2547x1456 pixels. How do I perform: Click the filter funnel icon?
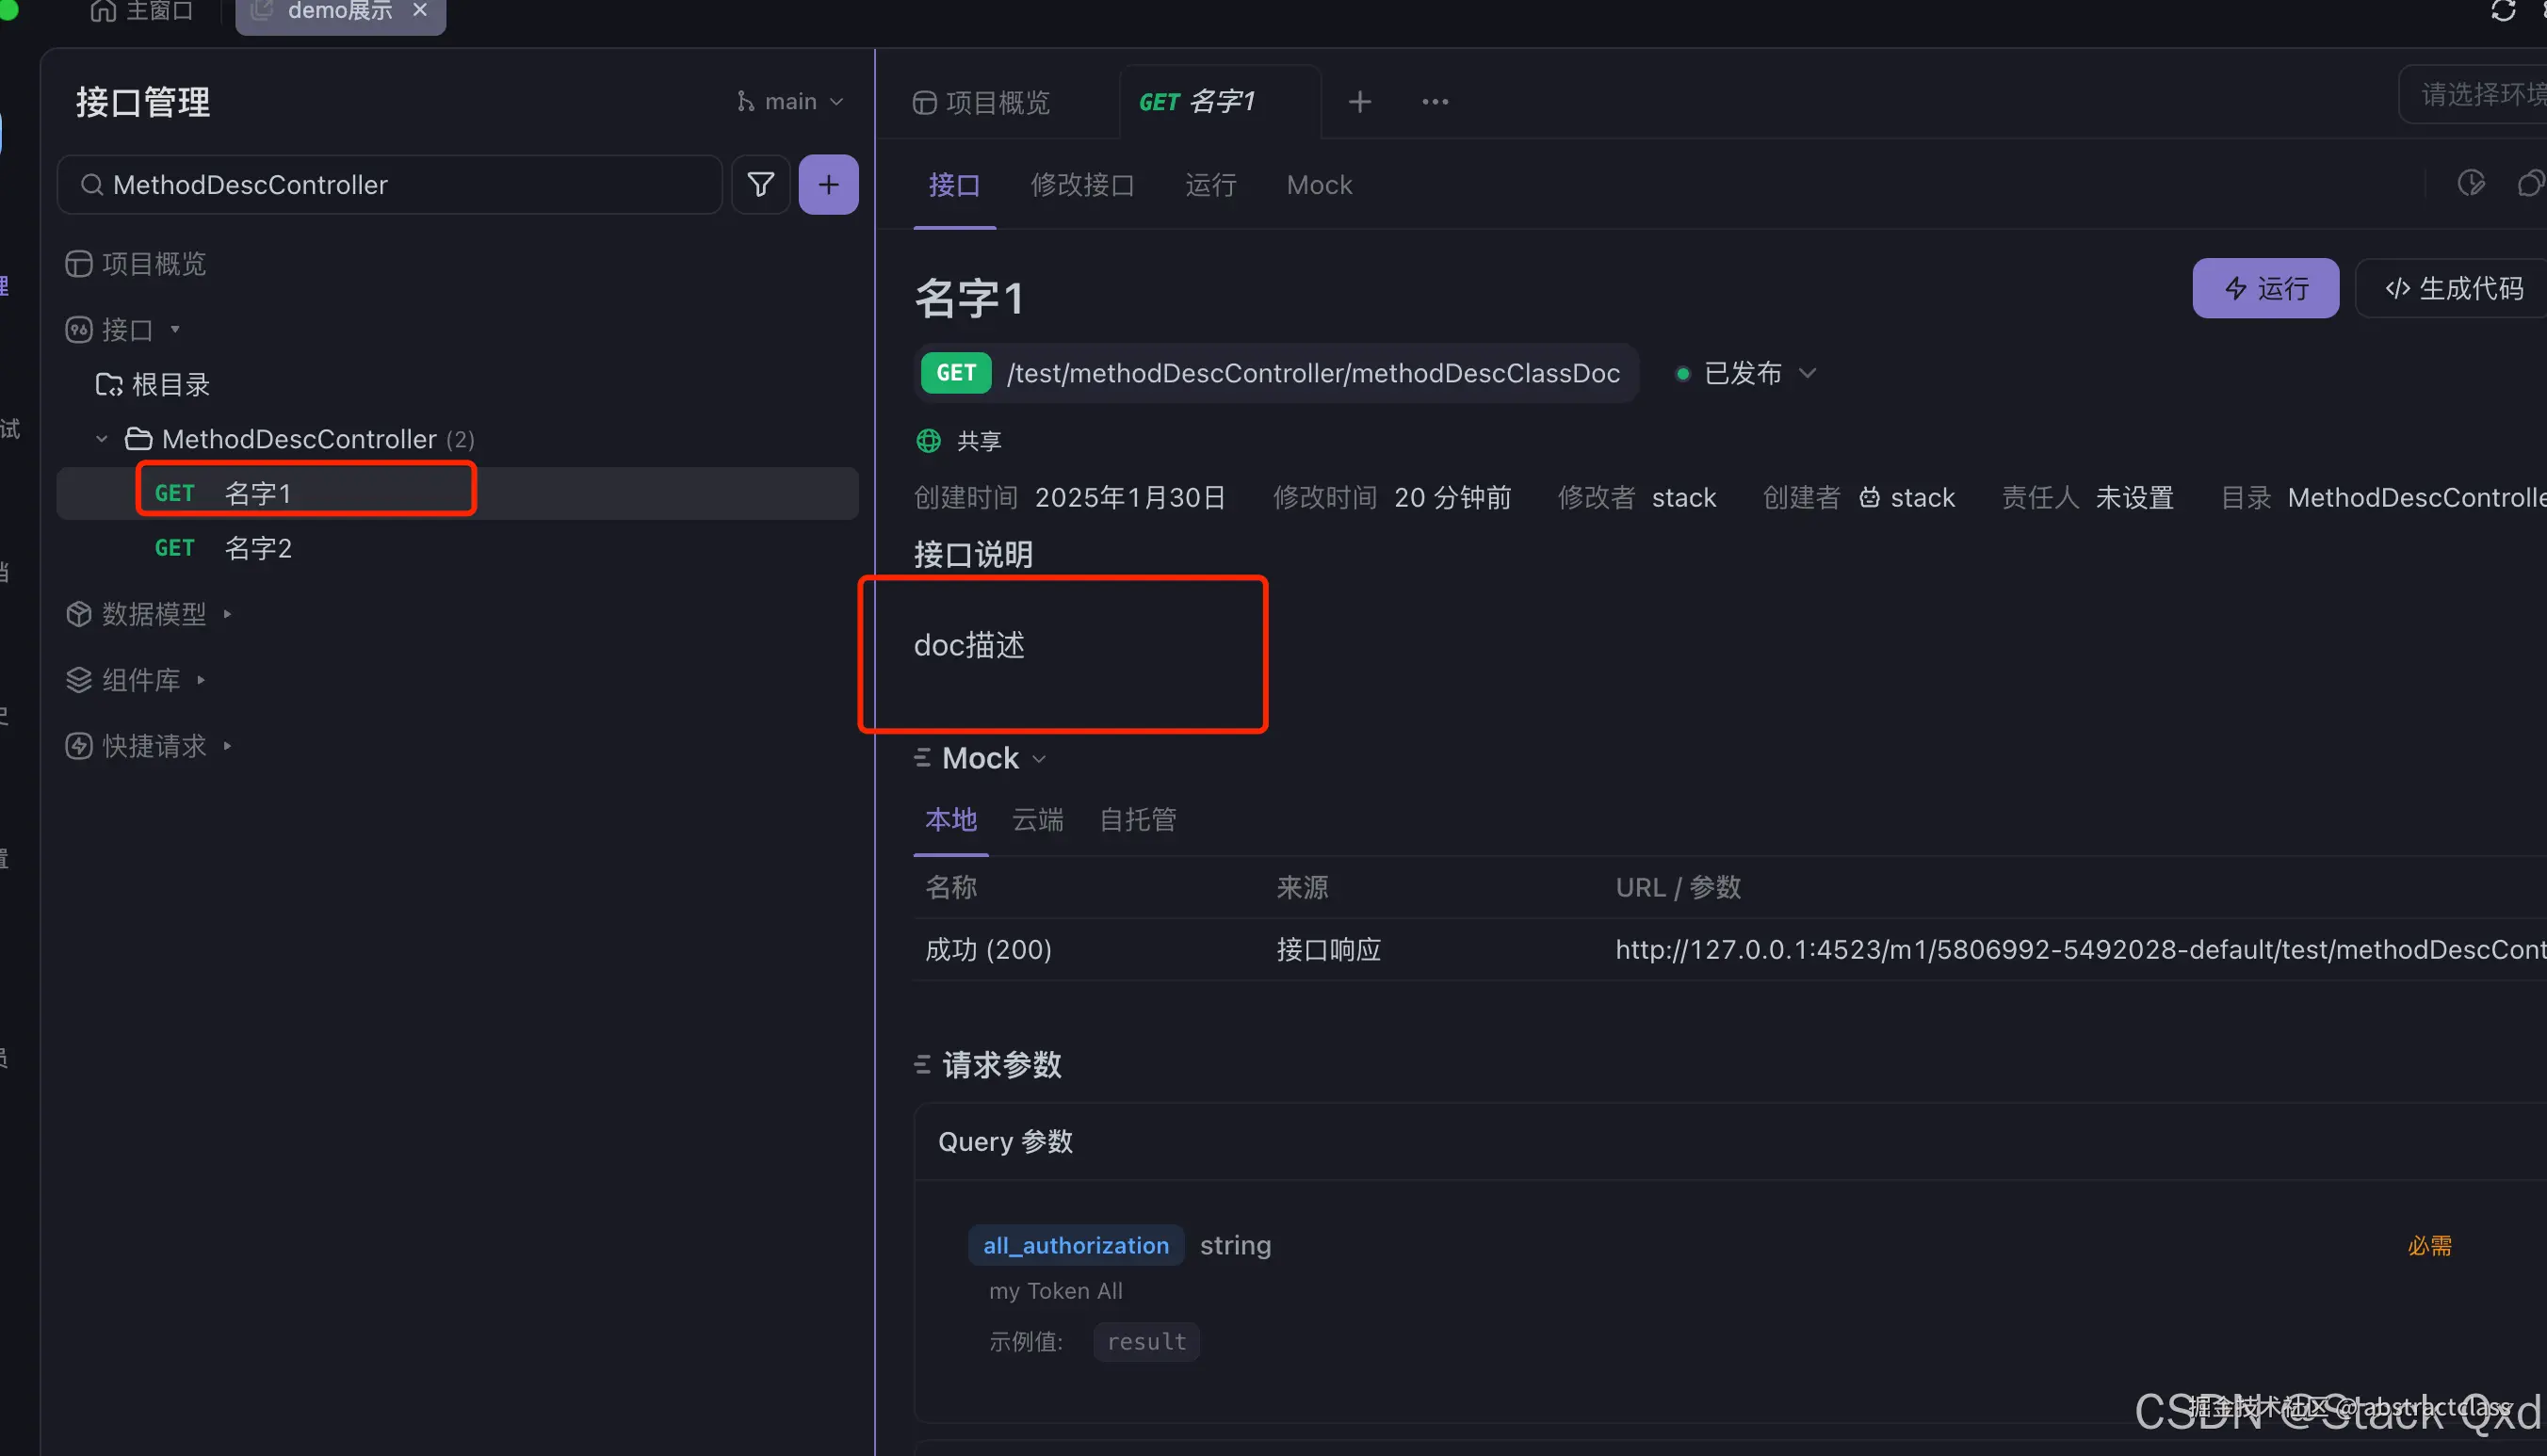(x=760, y=185)
